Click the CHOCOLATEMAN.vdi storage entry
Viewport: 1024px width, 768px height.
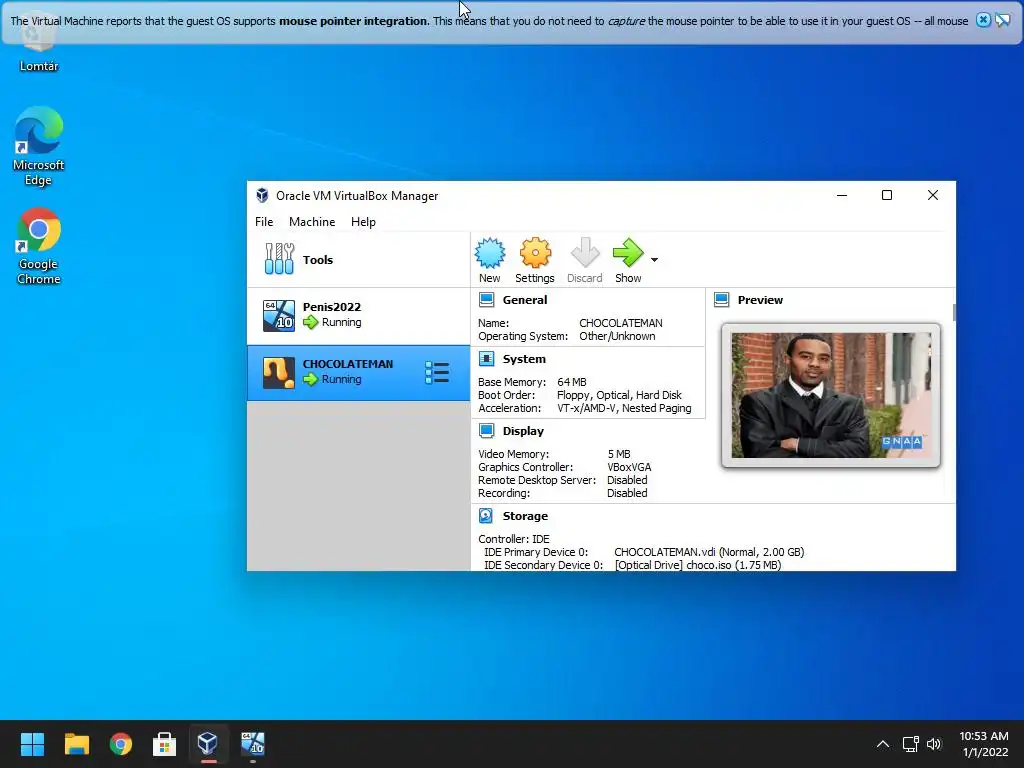pos(709,552)
